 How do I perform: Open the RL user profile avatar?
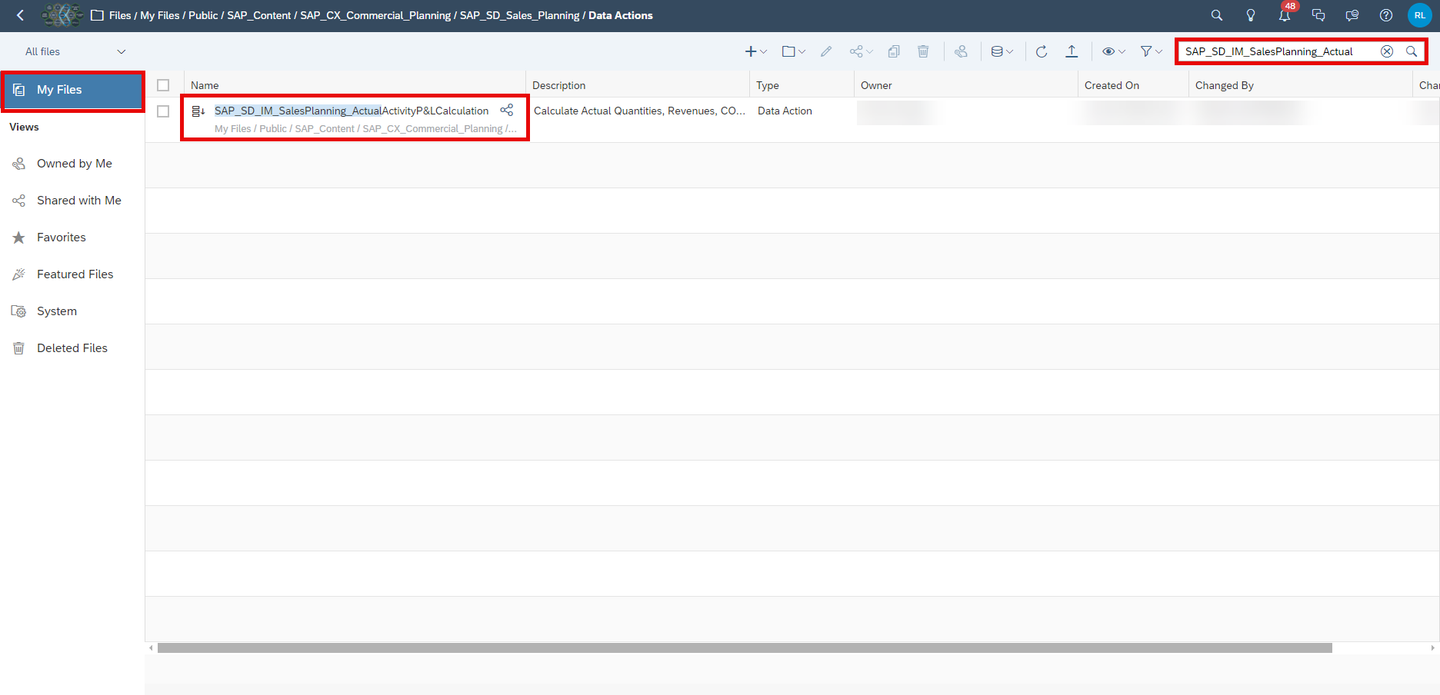pos(1420,15)
